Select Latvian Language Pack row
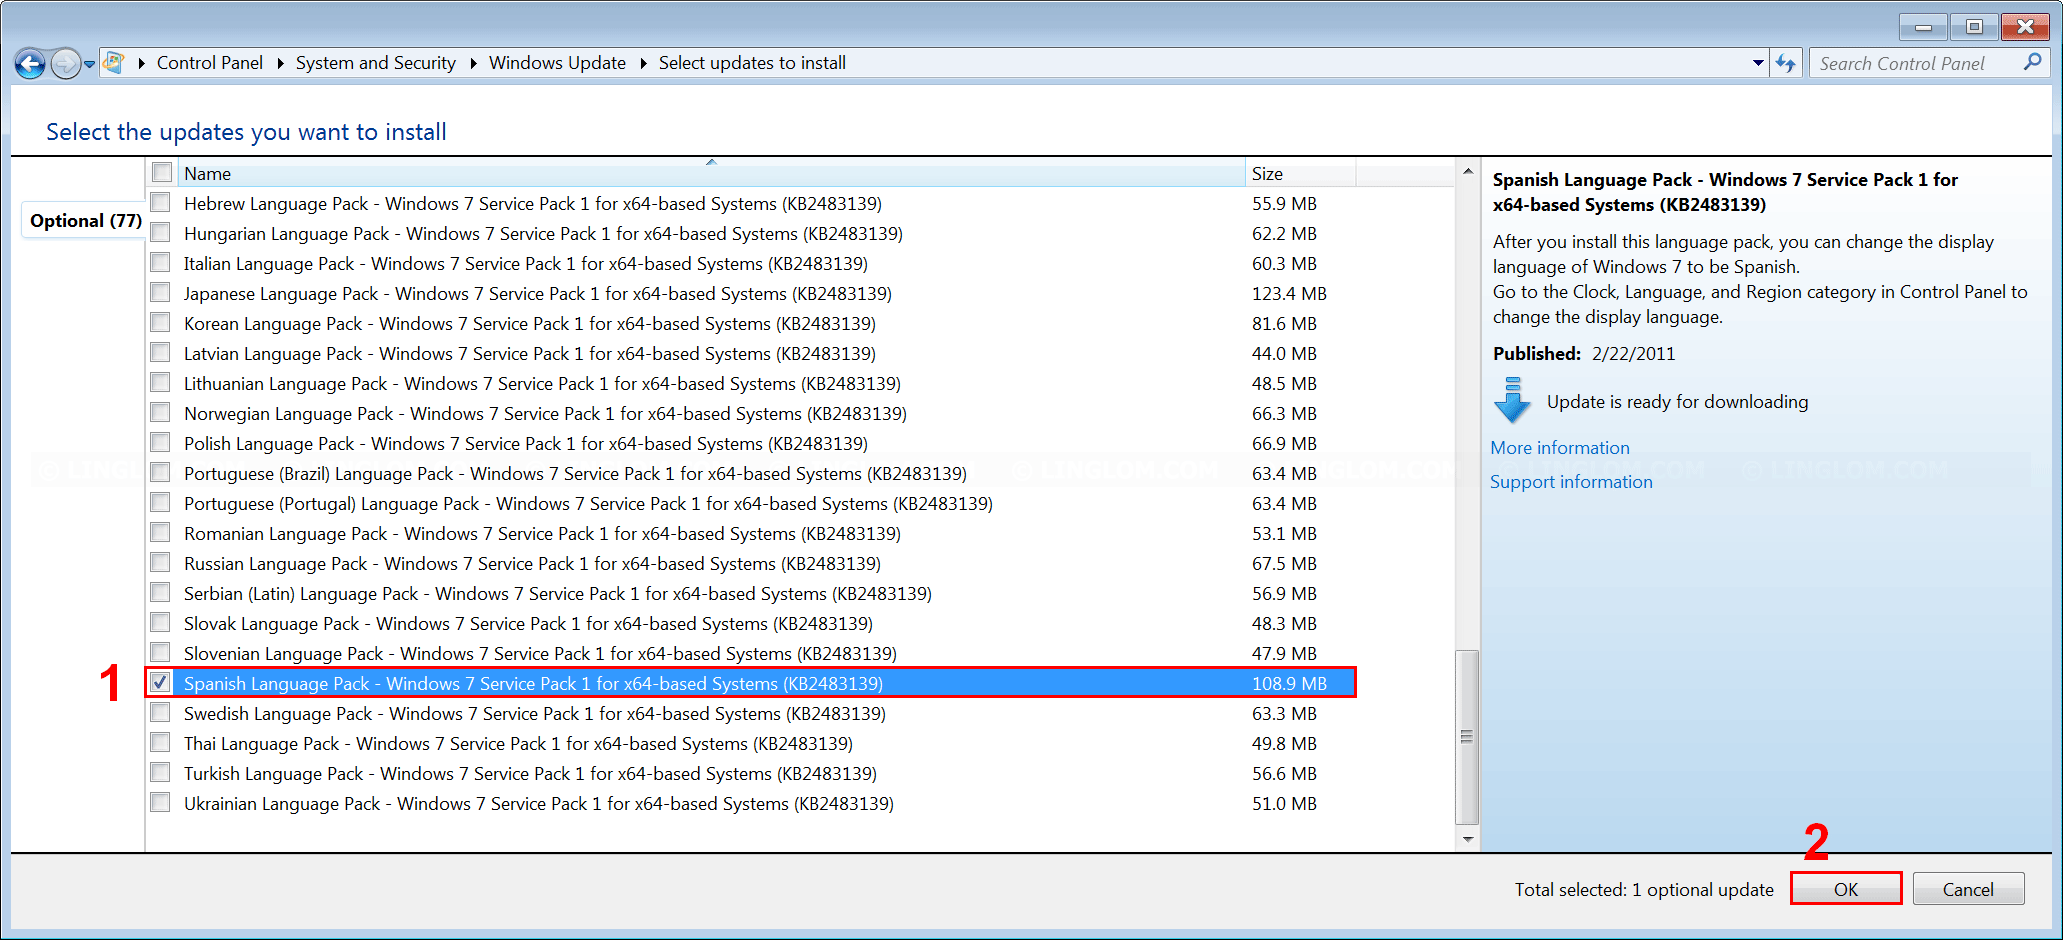This screenshot has width=2063, height=940. click(750, 354)
